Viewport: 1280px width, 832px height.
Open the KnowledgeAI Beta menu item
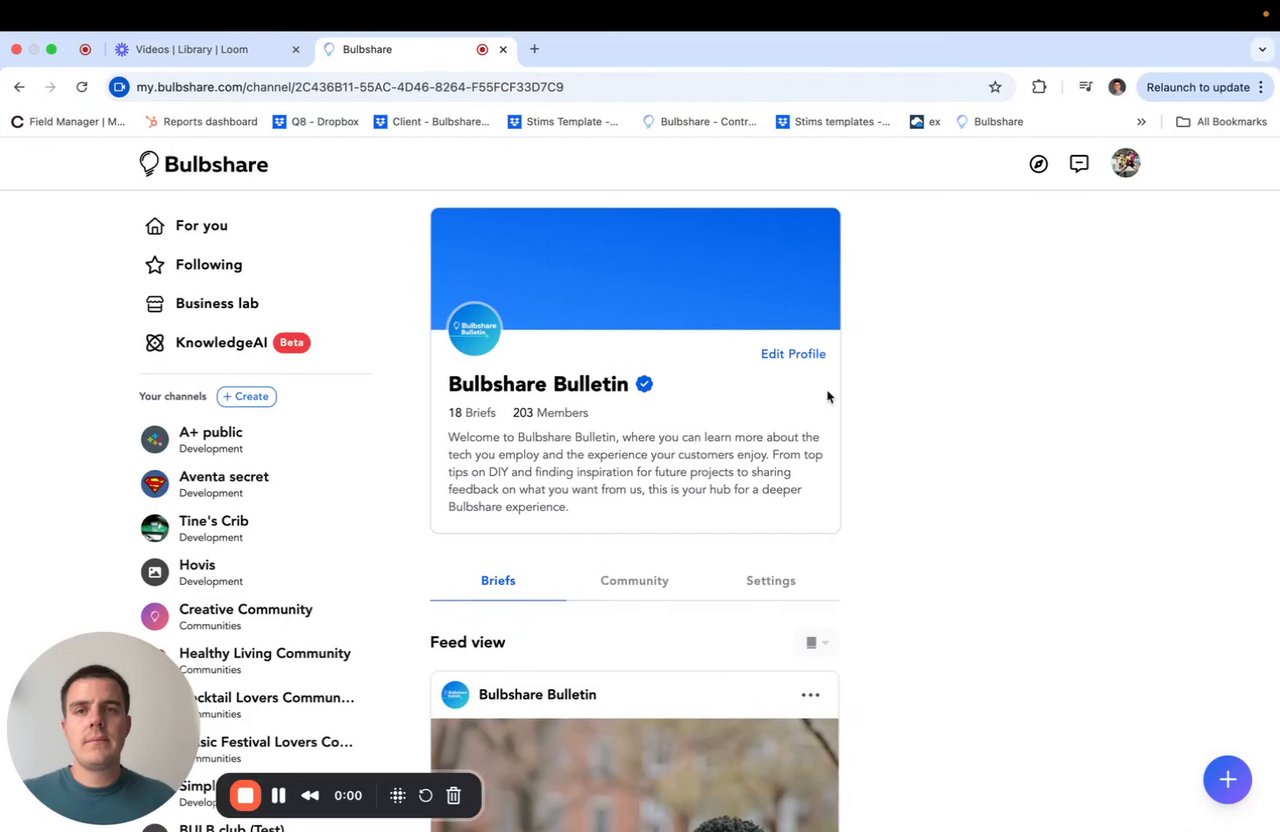(228, 343)
